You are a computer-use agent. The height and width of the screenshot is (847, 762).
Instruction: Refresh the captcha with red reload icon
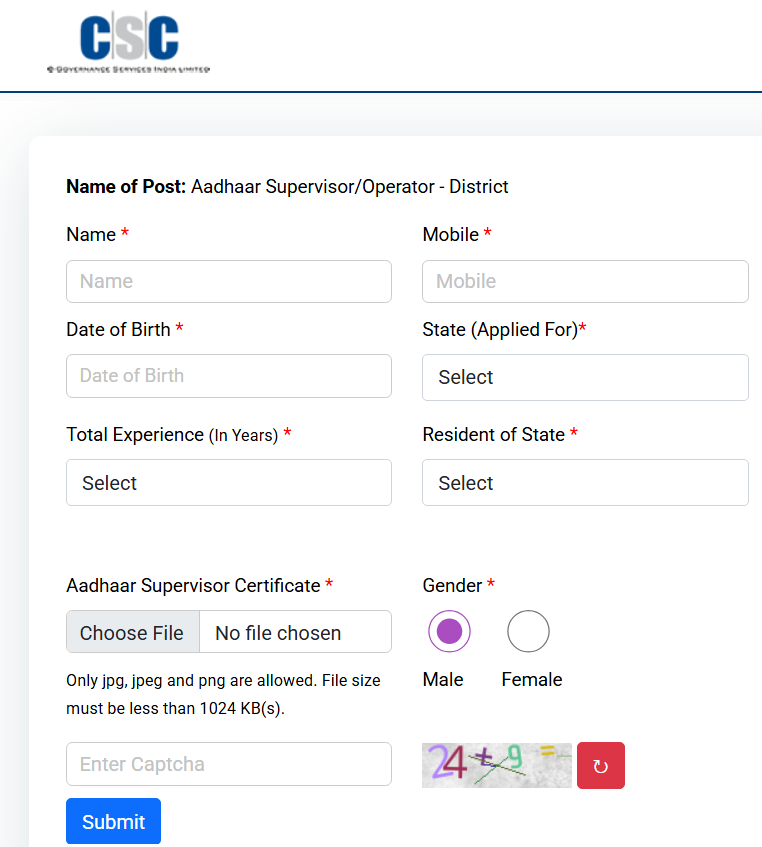coord(600,766)
